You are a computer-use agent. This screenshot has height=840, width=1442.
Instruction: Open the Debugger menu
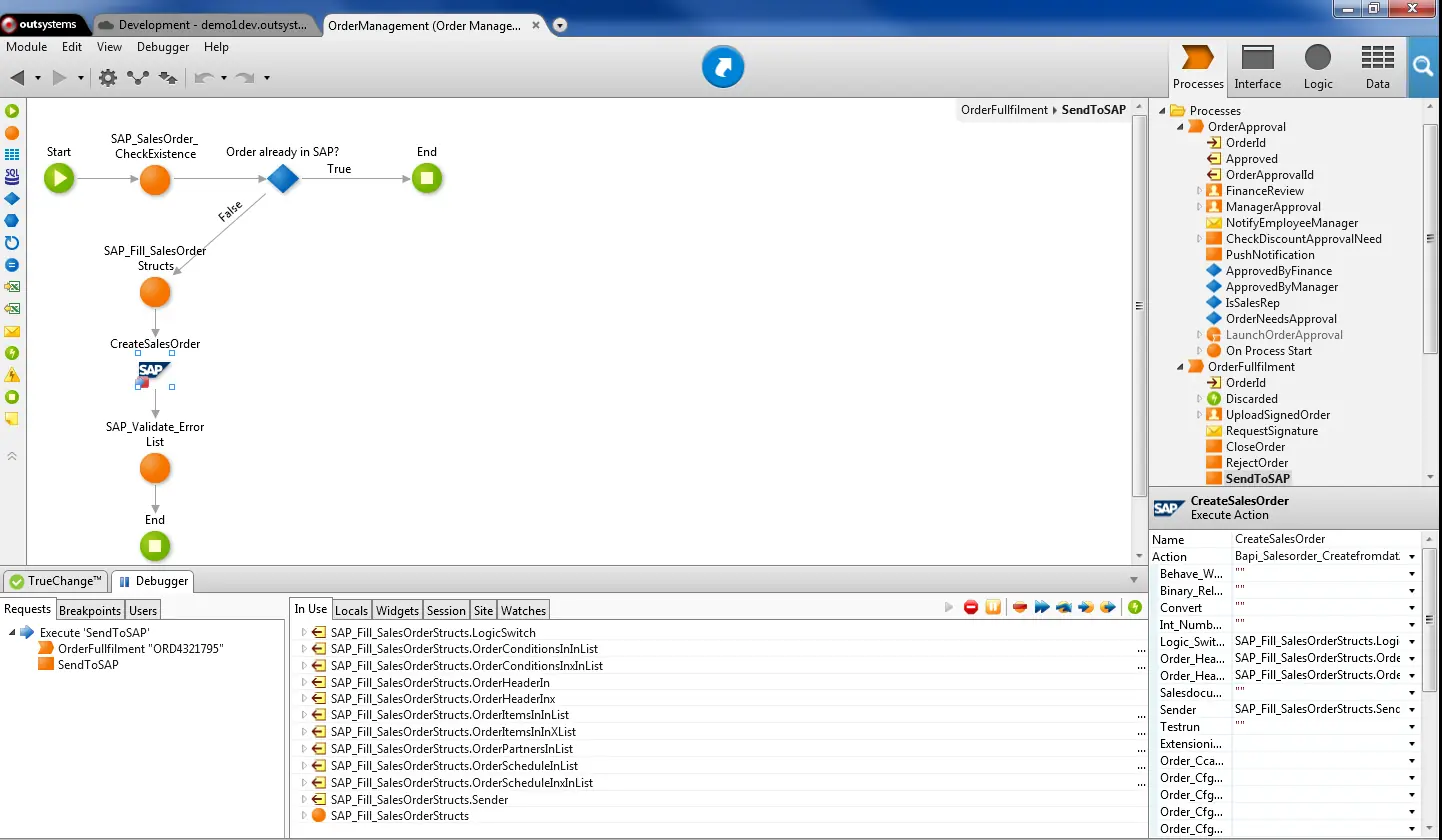click(x=163, y=47)
